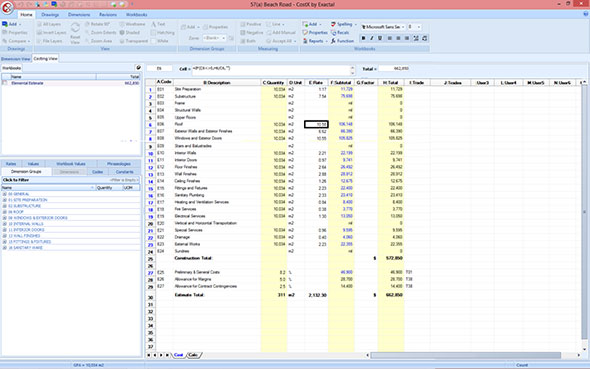Toggle the Invert Layers option
The width and height of the screenshot is (590, 369).
pos(51,32)
